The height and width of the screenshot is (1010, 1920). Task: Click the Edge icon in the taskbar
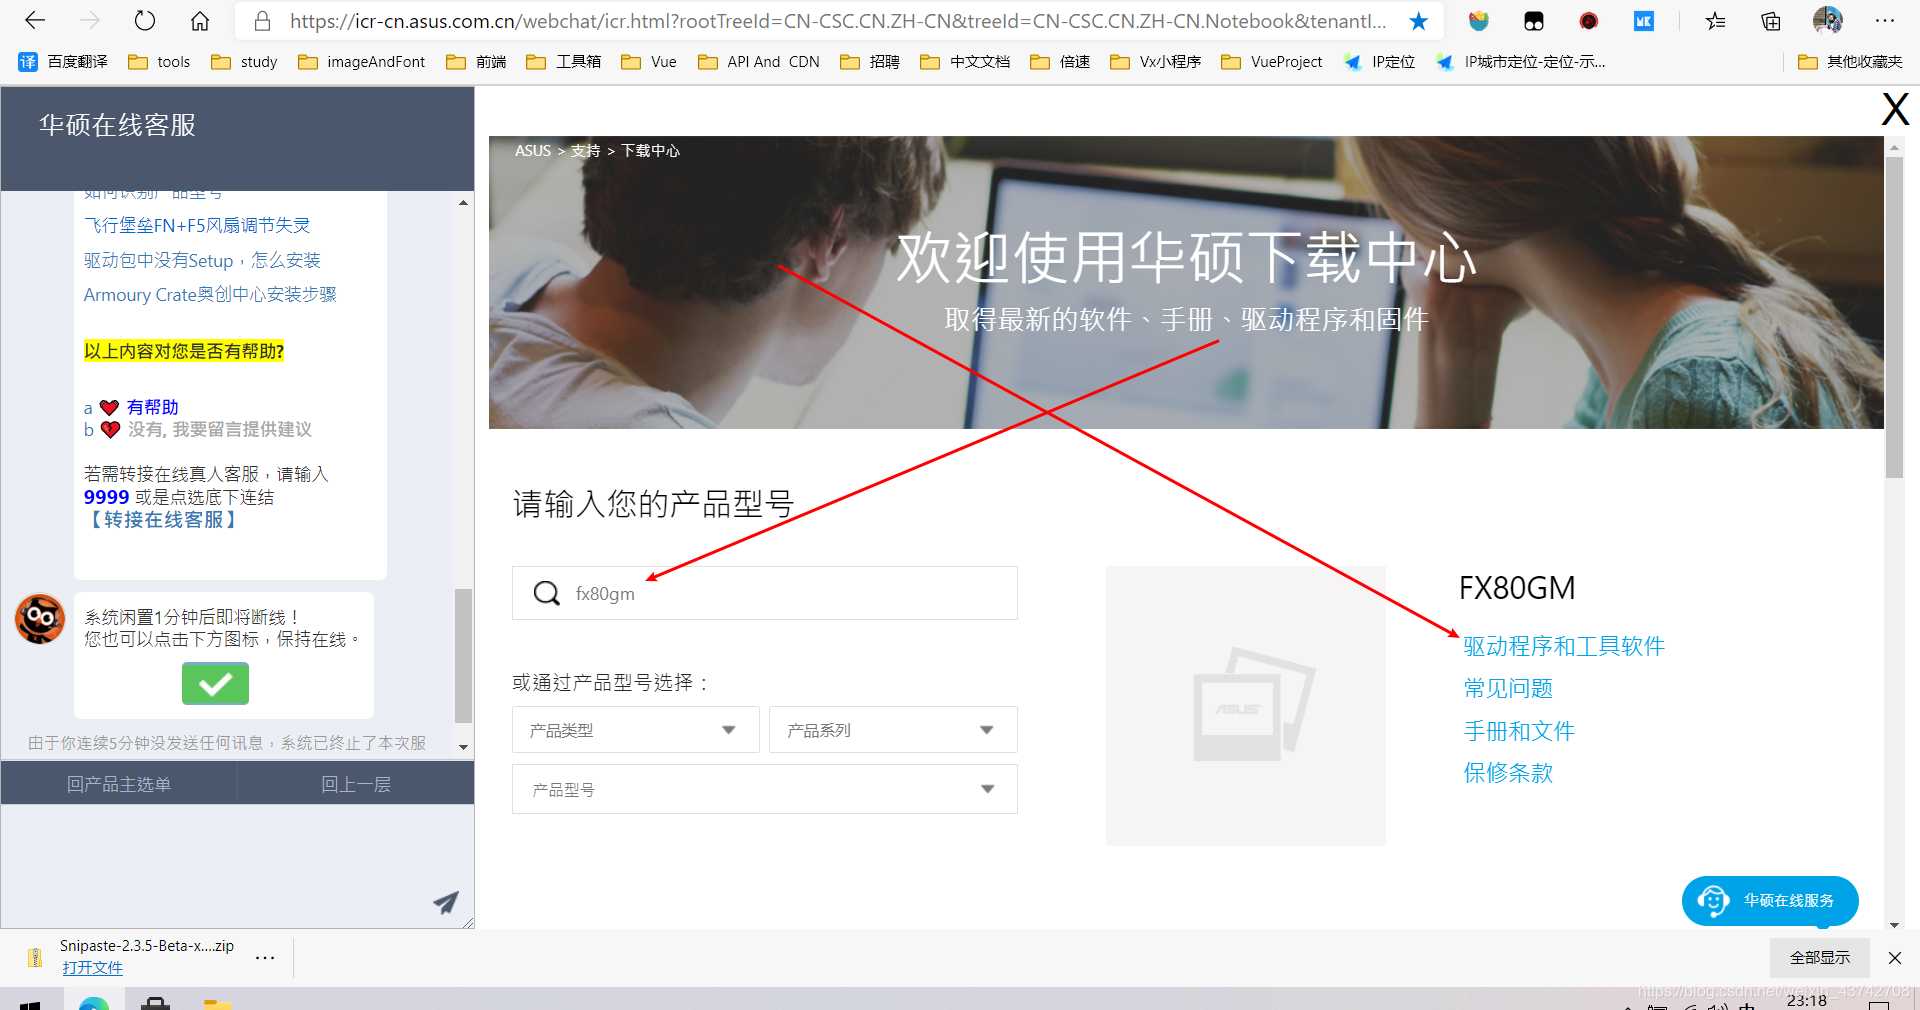pos(94,1003)
